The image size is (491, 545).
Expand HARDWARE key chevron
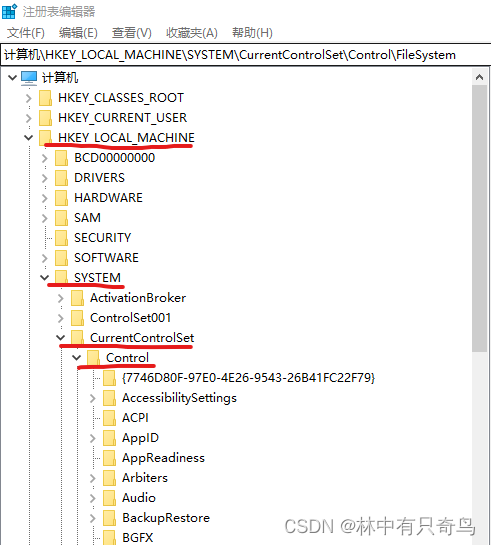pyautogui.click(x=44, y=198)
